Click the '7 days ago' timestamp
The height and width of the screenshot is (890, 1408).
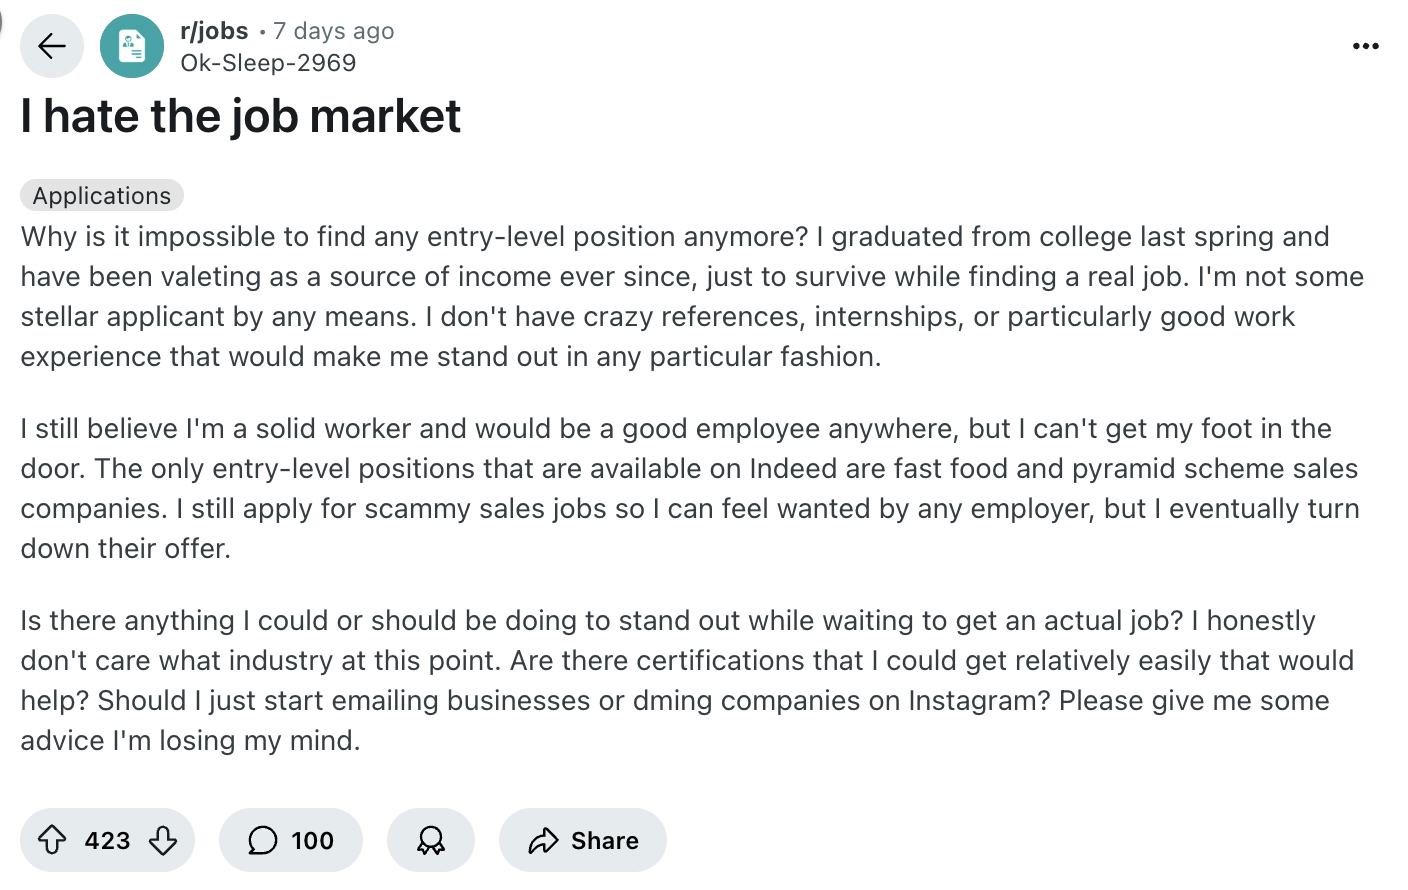tap(334, 31)
